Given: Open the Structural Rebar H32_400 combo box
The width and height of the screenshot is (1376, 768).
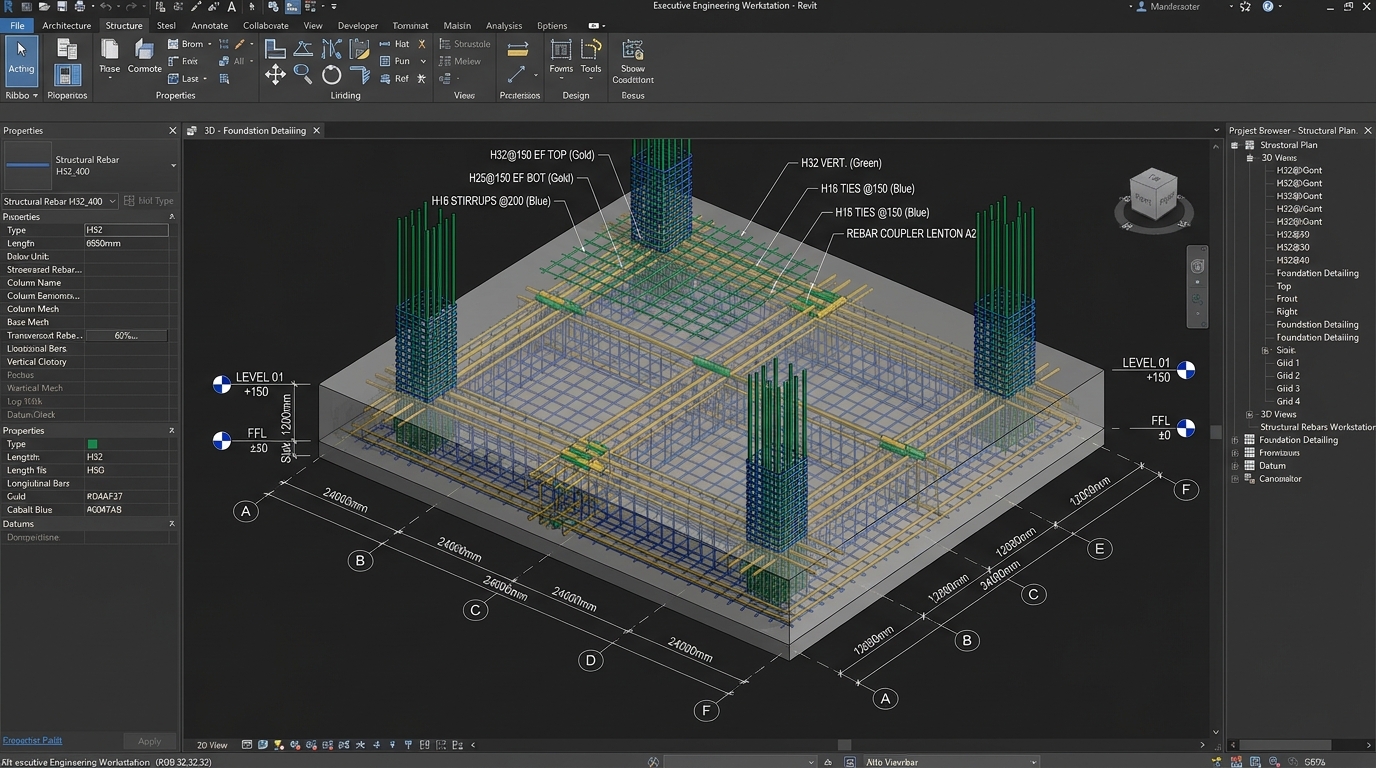Looking at the screenshot, I should tap(59, 201).
